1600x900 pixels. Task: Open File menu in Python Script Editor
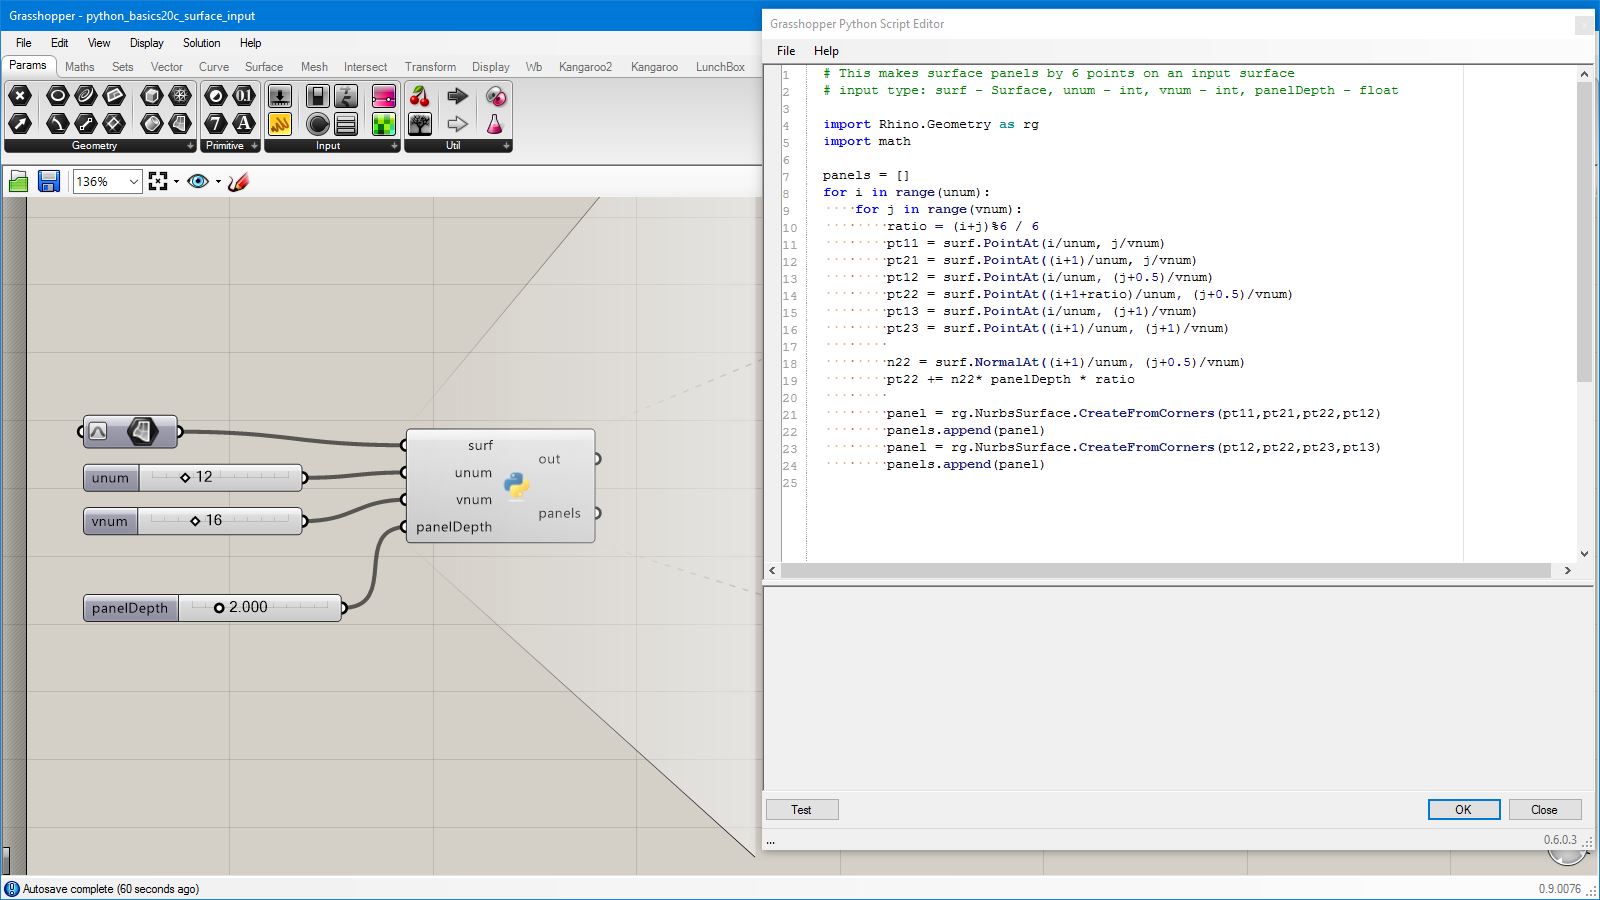[786, 51]
